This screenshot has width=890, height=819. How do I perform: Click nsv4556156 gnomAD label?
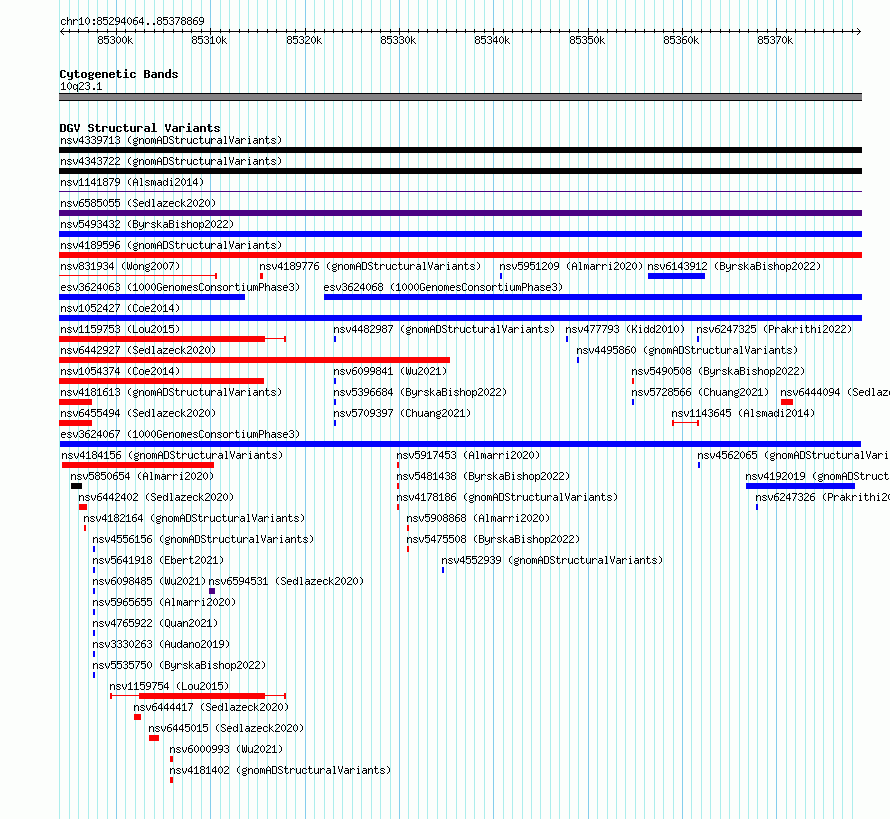pos(203,539)
